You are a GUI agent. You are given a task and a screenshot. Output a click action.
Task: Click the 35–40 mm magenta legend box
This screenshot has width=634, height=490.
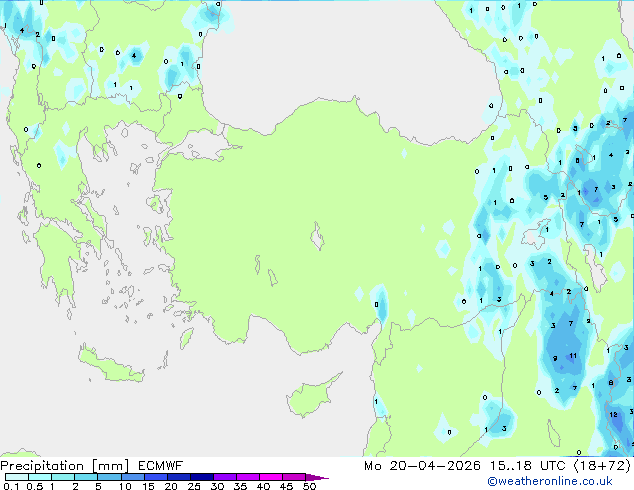pyautogui.click(x=247, y=477)
